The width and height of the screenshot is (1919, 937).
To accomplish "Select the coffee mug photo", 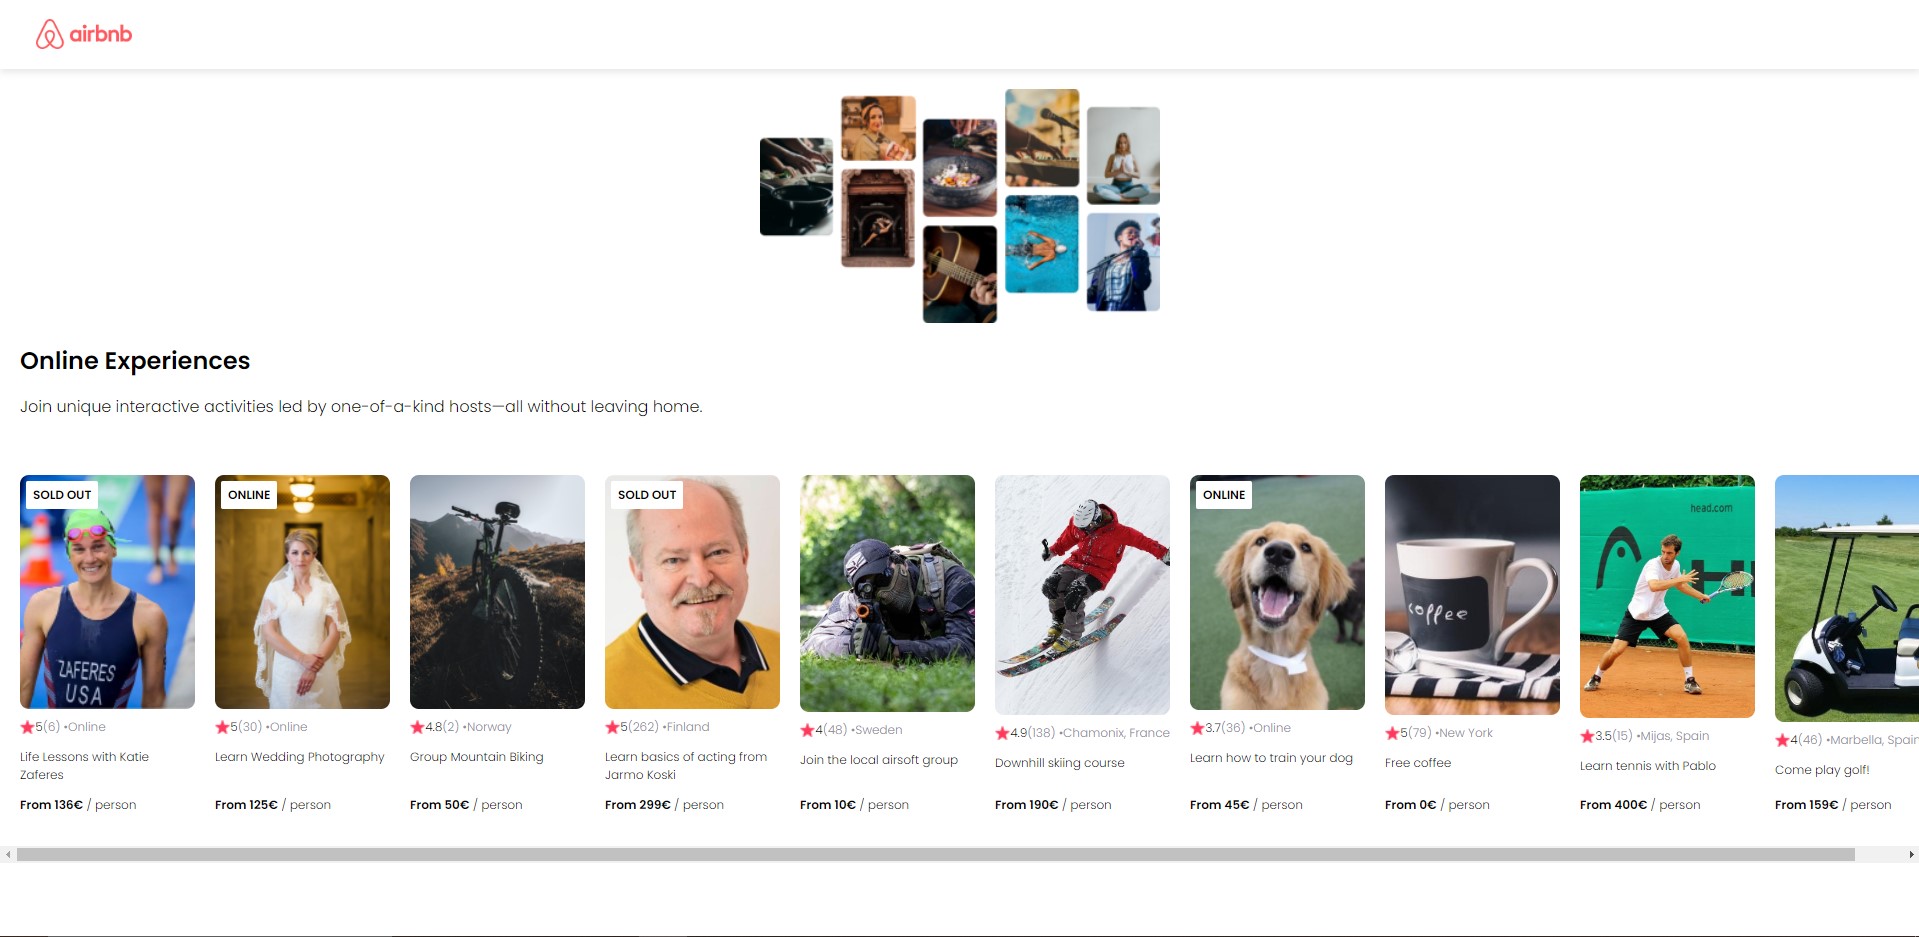I will click(x=1472, y=595).
